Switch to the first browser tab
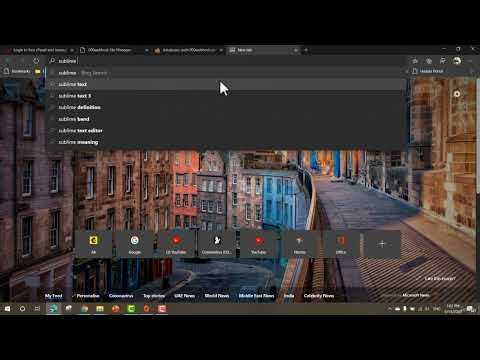The image size is (480, 360). point(38,50)
